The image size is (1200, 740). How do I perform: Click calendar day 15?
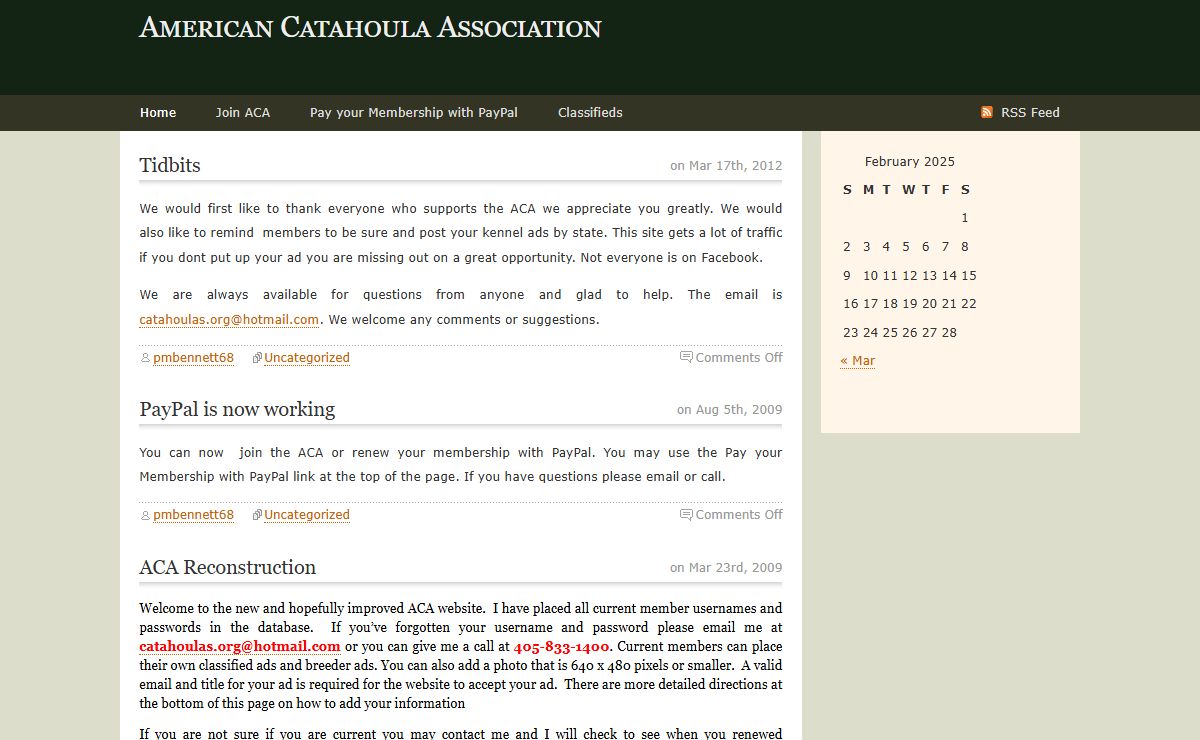pyautogui.click(x=969, y=276)
